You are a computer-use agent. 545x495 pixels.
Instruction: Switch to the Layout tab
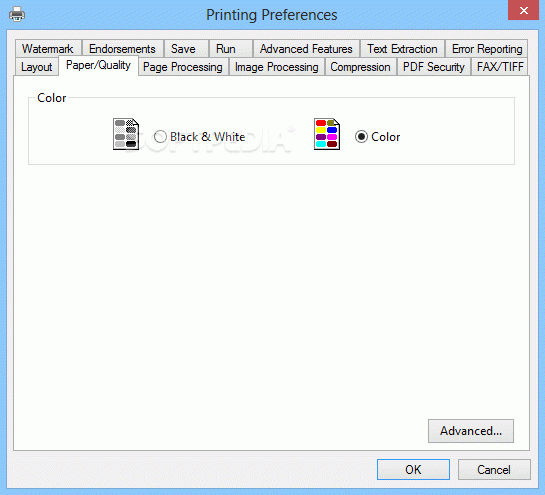37,67
